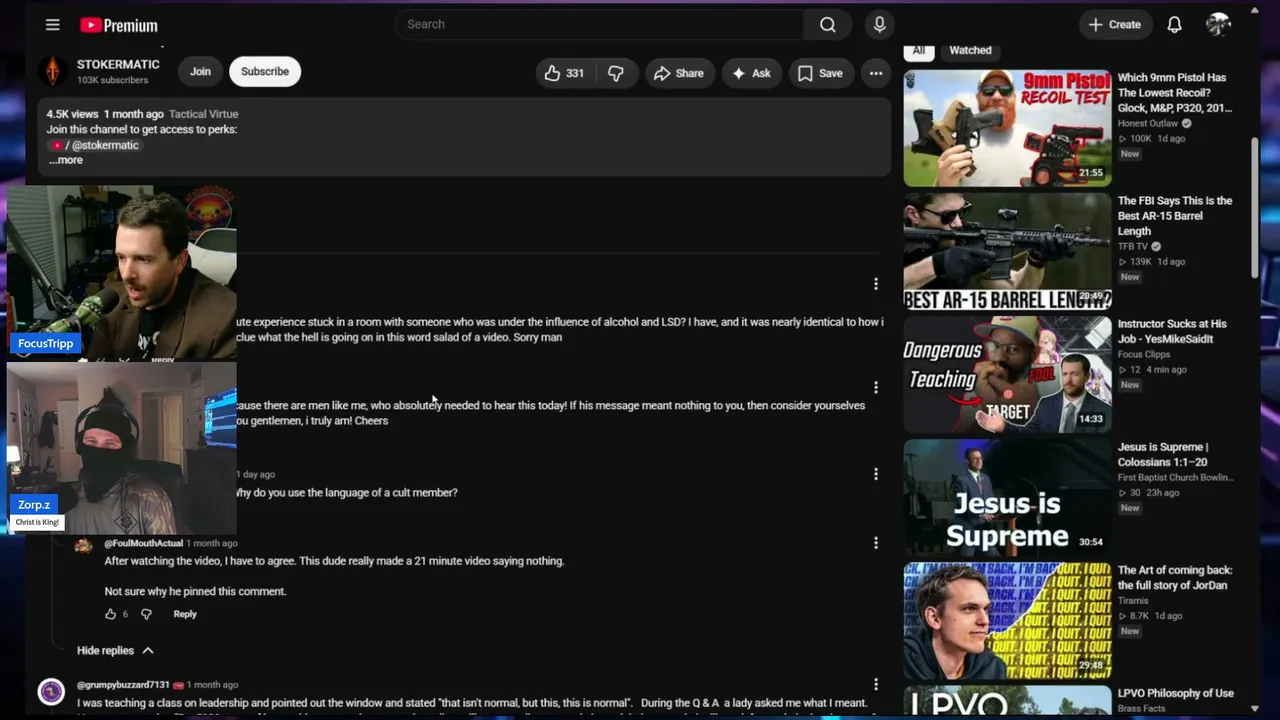Open the account avatar menu
1280x720 pixels.
[x=1218, y=25]
